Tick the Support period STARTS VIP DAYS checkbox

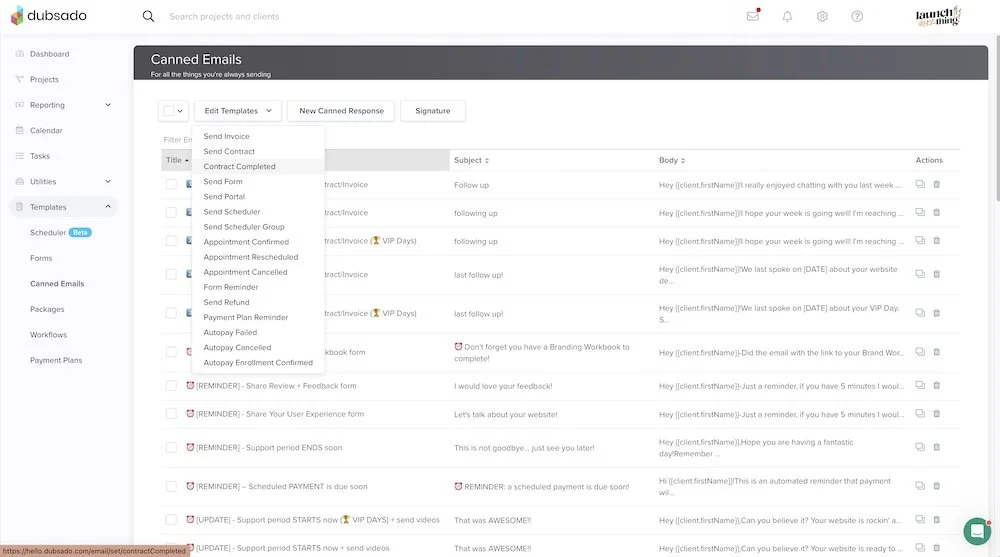tap(171, 519)
